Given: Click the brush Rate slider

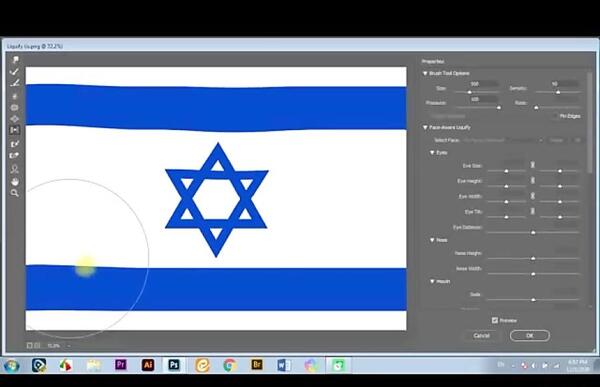Looking at the screenshot, I should pos(558,108).
